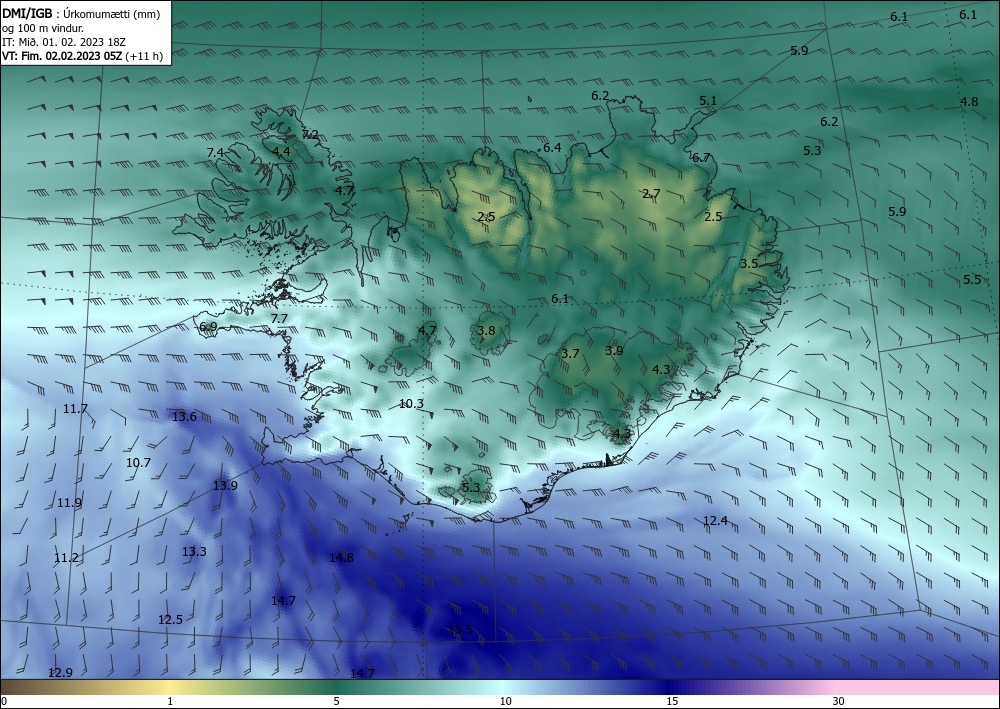
Task: Click the color scale label 5
Action: pyautogui.click(x=336, y=702)
